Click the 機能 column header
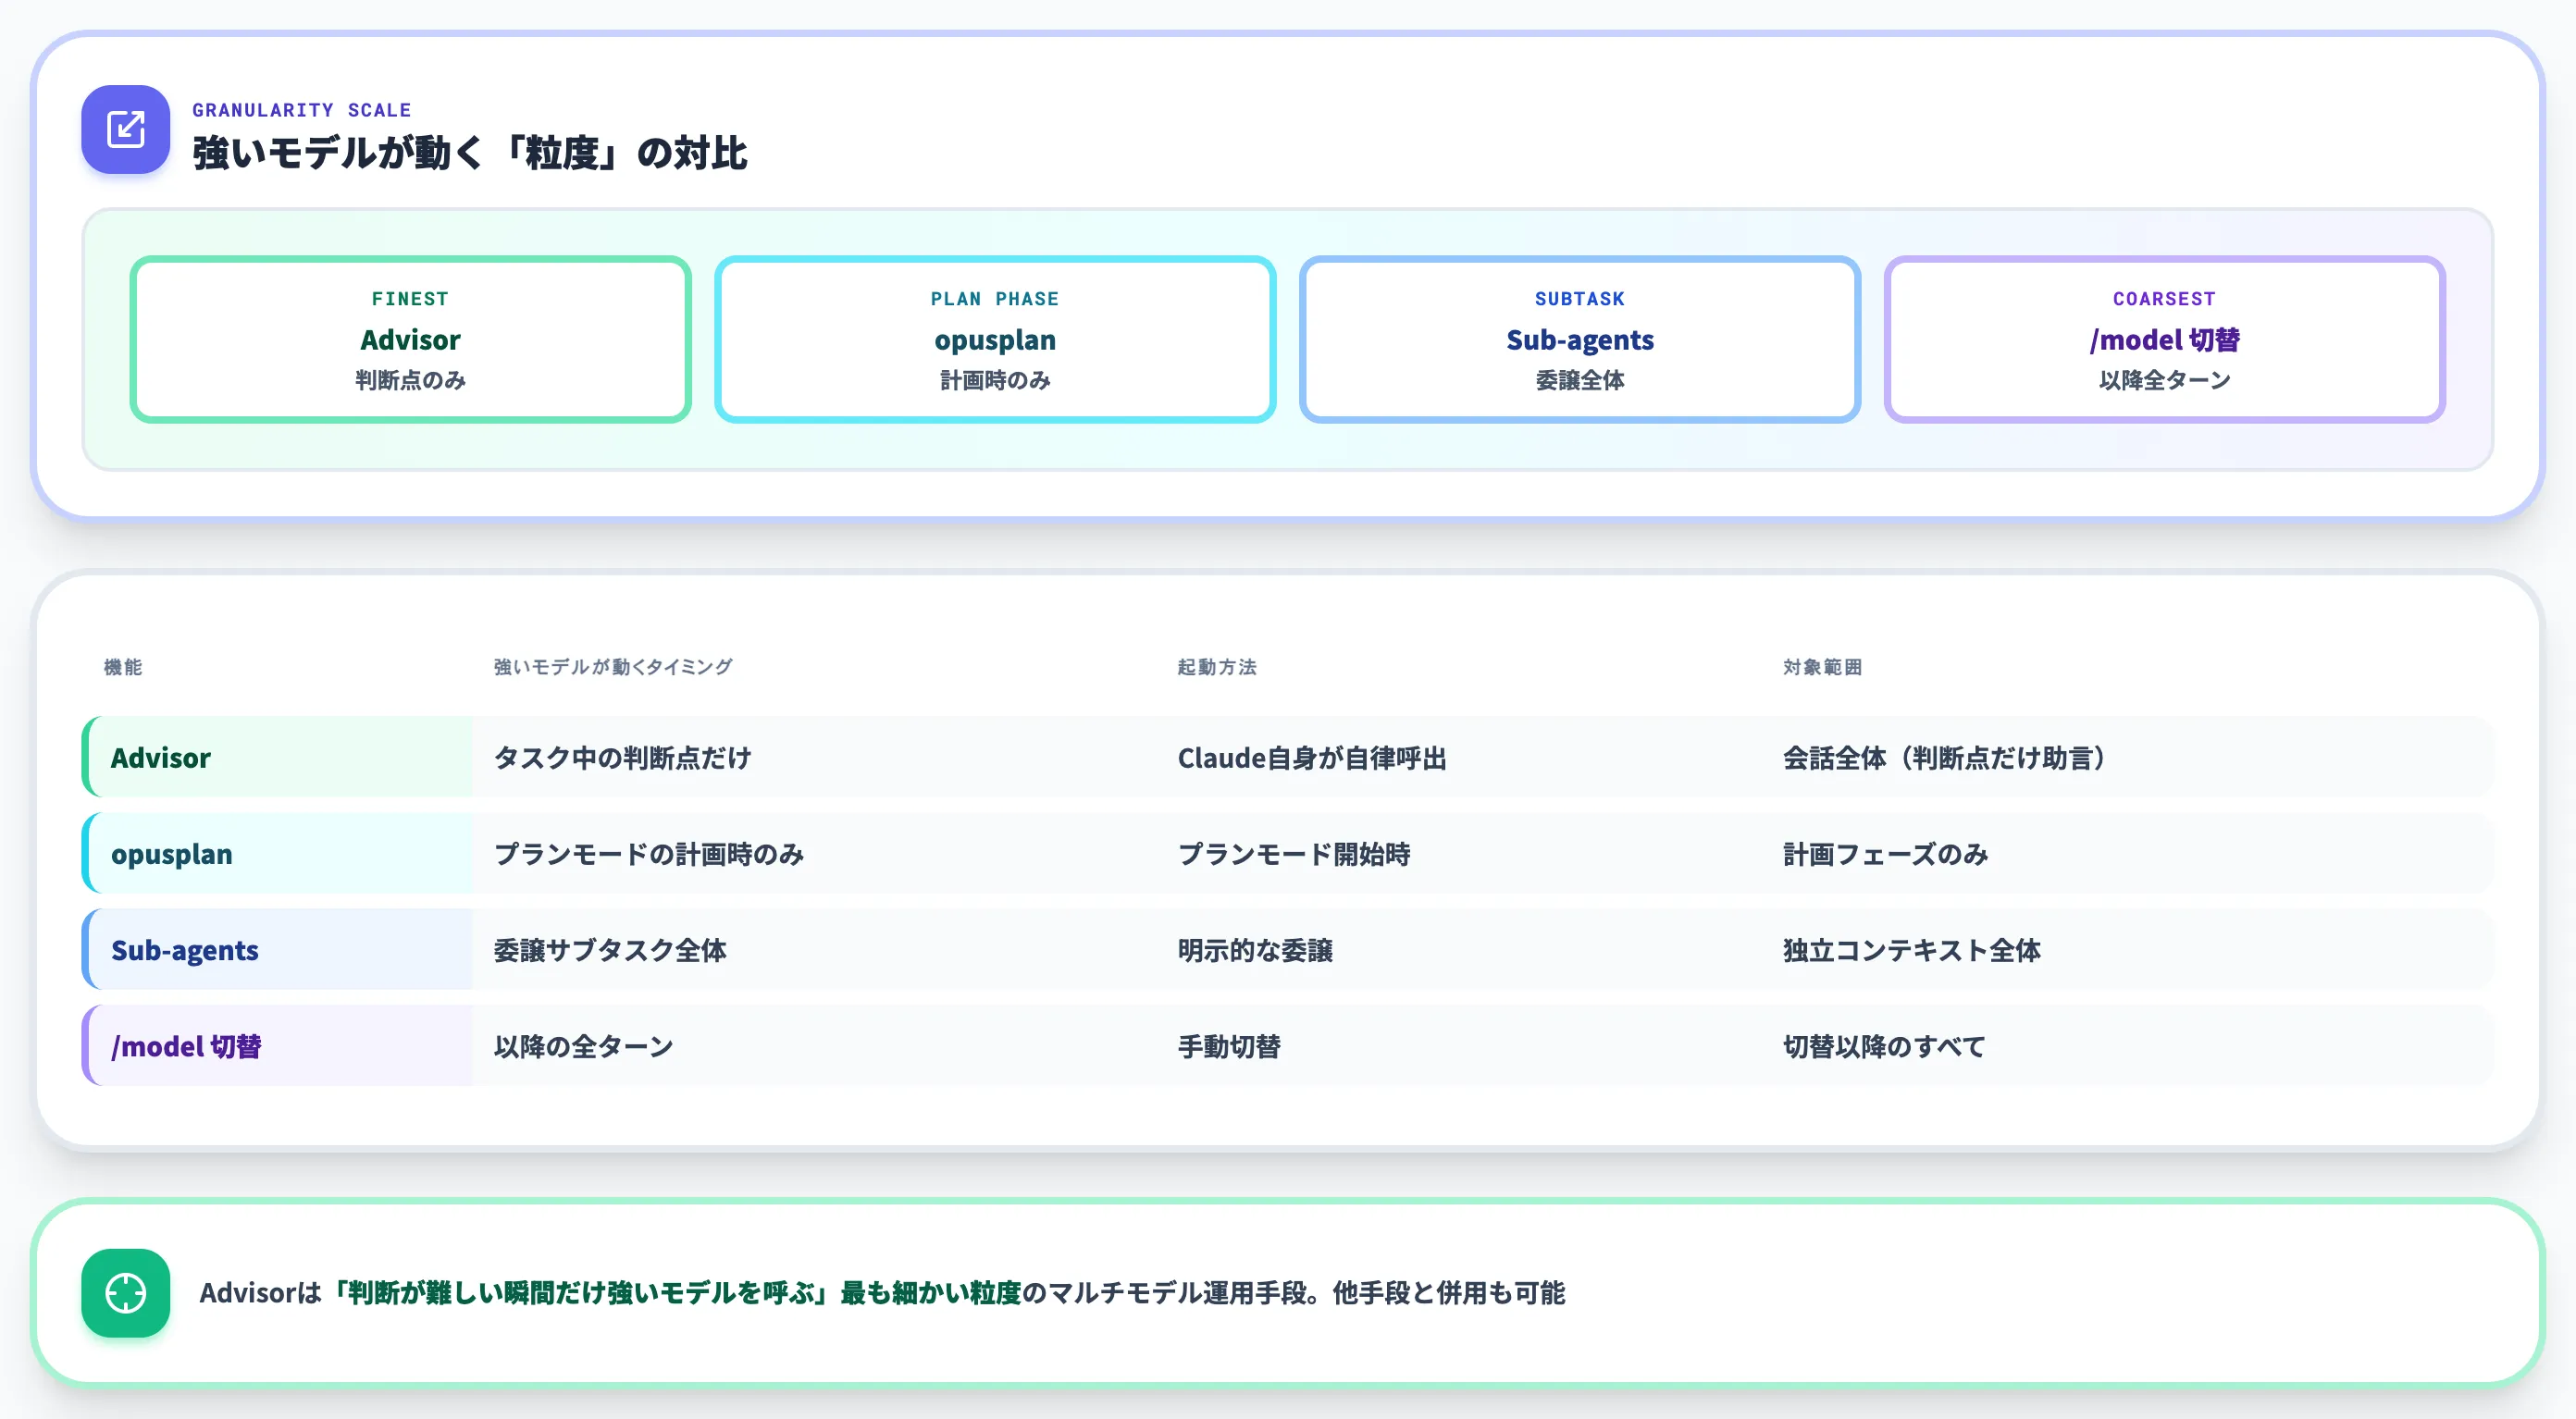The width and height of the screenshot is (2576, 1419). (x=123, y=667)
